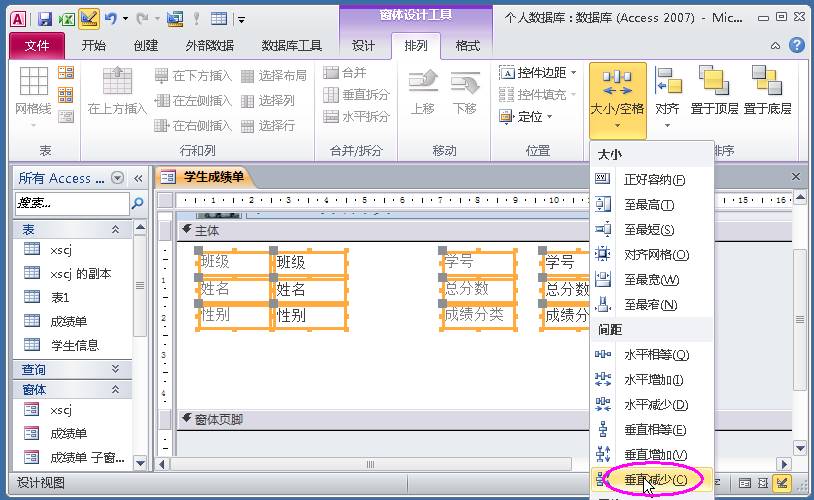The height and width of the screenshot is (500, 814).
Task: Click the 合并 merge button
Action: tap(345, 73)
